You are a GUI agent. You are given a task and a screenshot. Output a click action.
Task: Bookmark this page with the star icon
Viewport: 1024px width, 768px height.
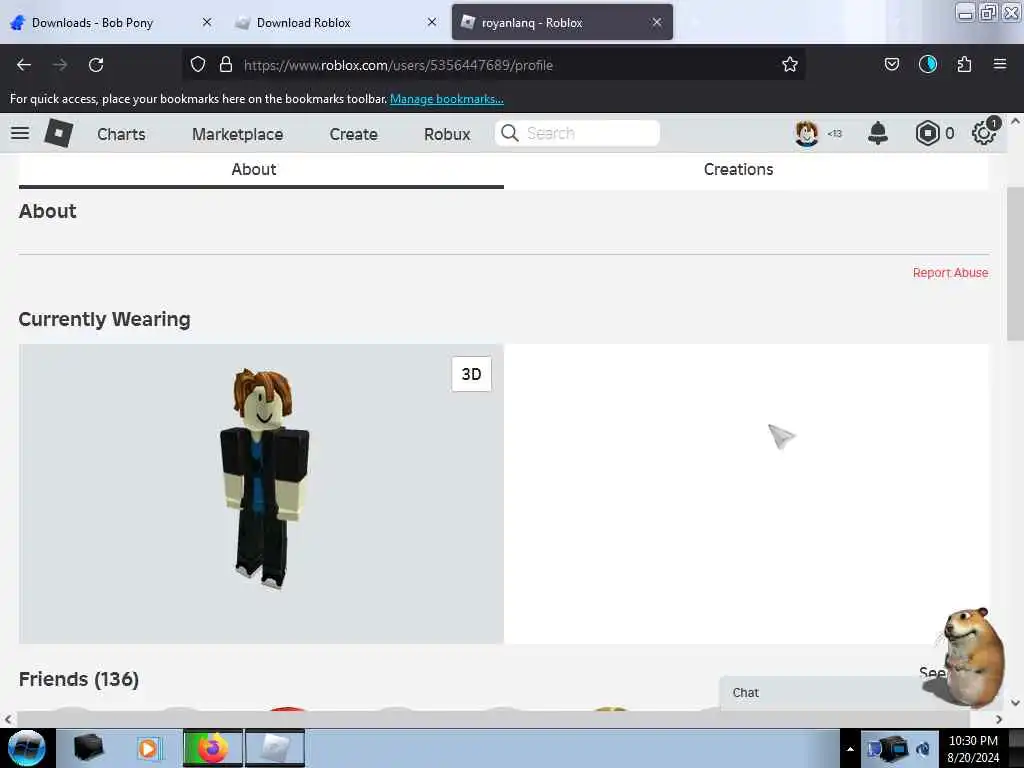(x=790, y=64)
